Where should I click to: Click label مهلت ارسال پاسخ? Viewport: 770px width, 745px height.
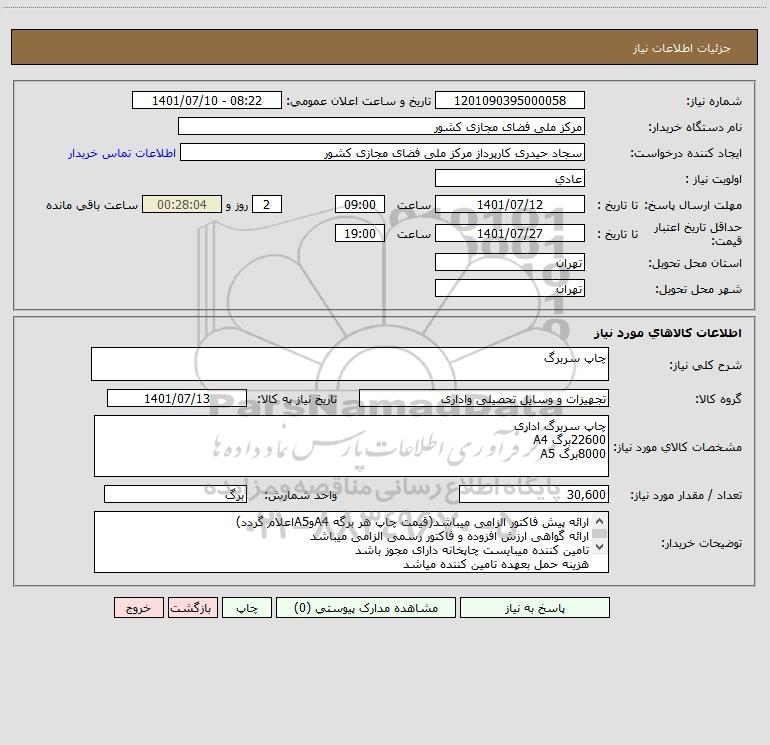[x=693, y=205]
